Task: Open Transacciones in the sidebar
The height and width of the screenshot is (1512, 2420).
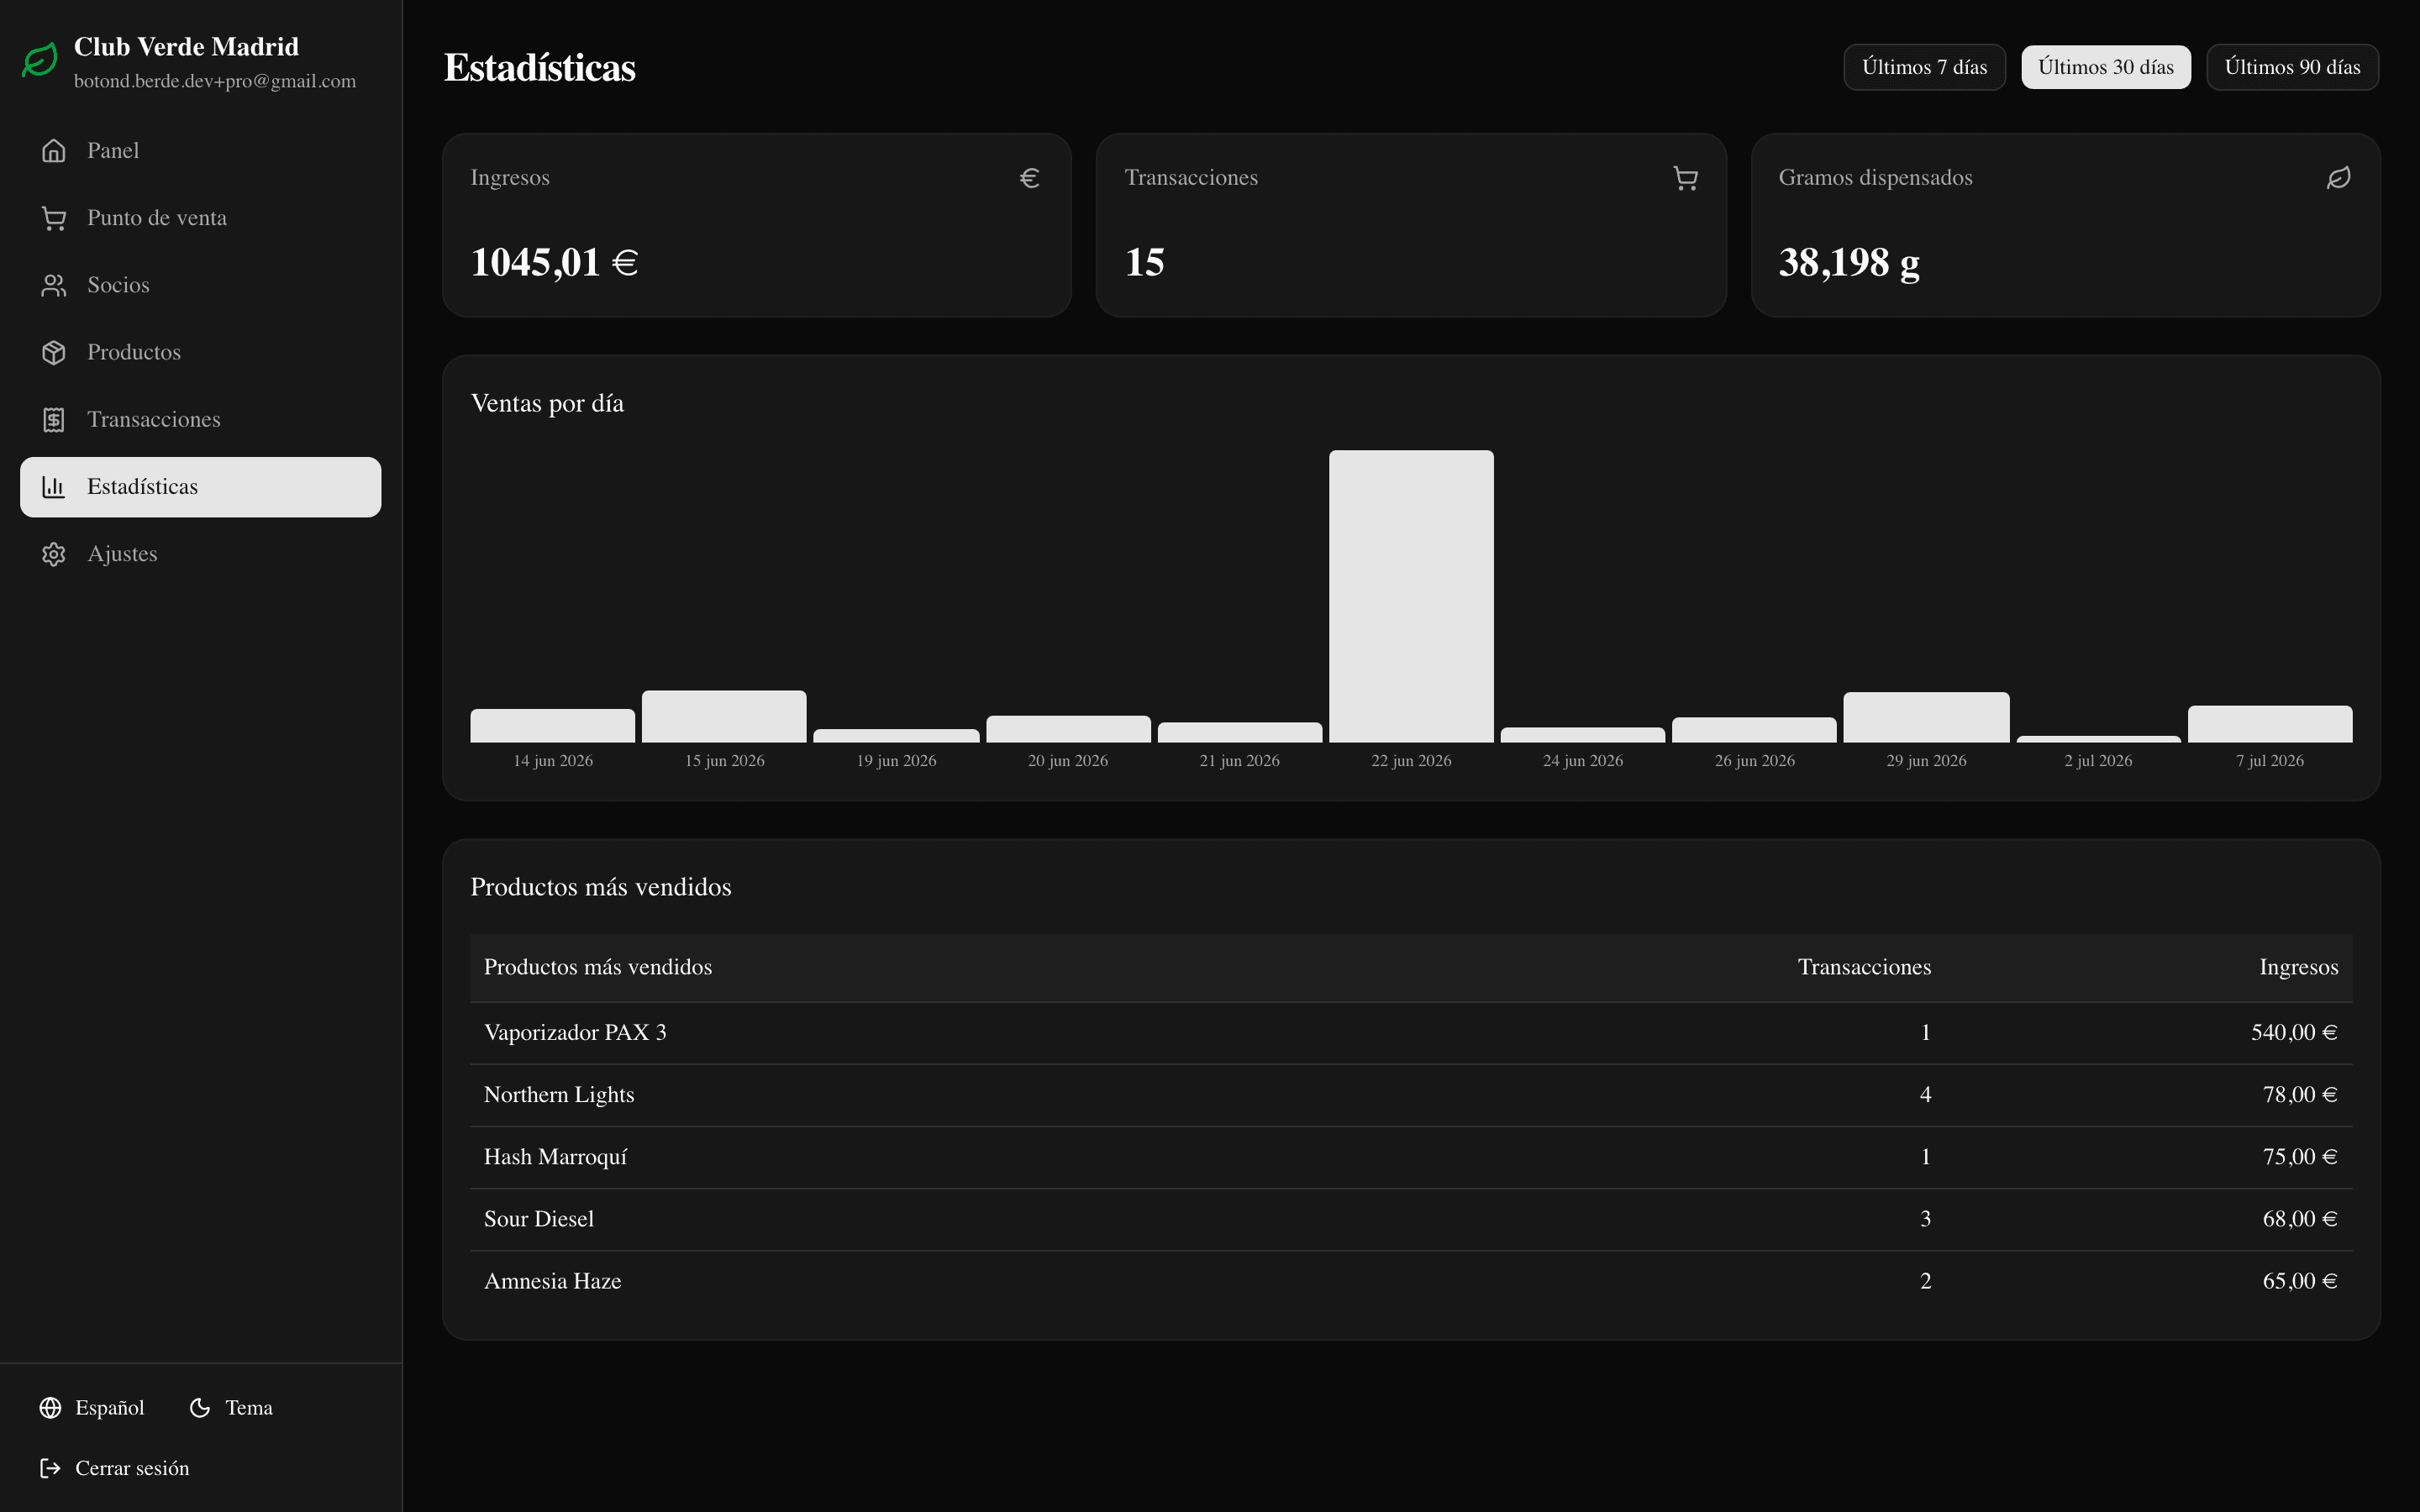Action: tap(200, 419)
